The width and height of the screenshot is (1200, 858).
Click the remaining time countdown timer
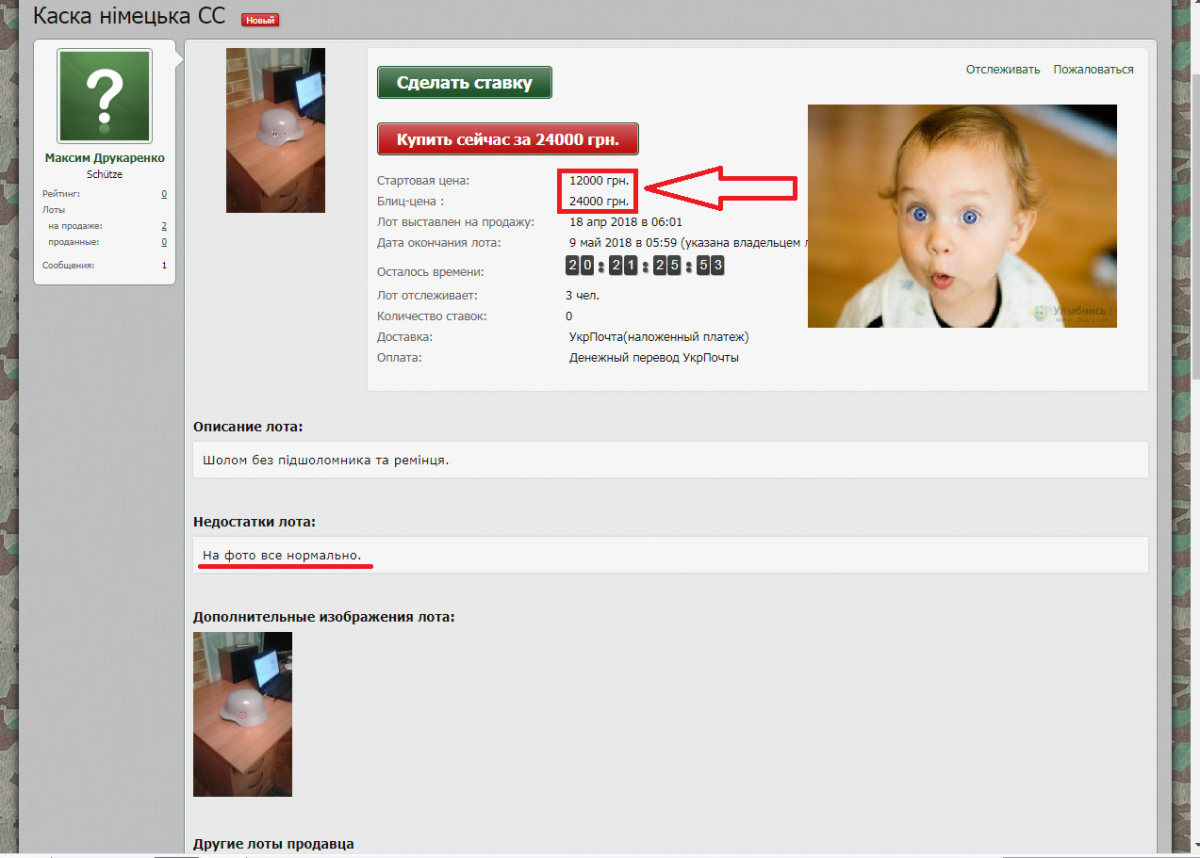644,266
